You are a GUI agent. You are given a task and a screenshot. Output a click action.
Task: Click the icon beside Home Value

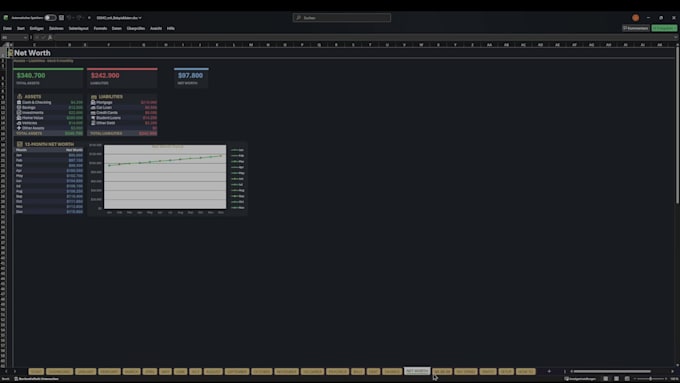[x=19, y=118]
